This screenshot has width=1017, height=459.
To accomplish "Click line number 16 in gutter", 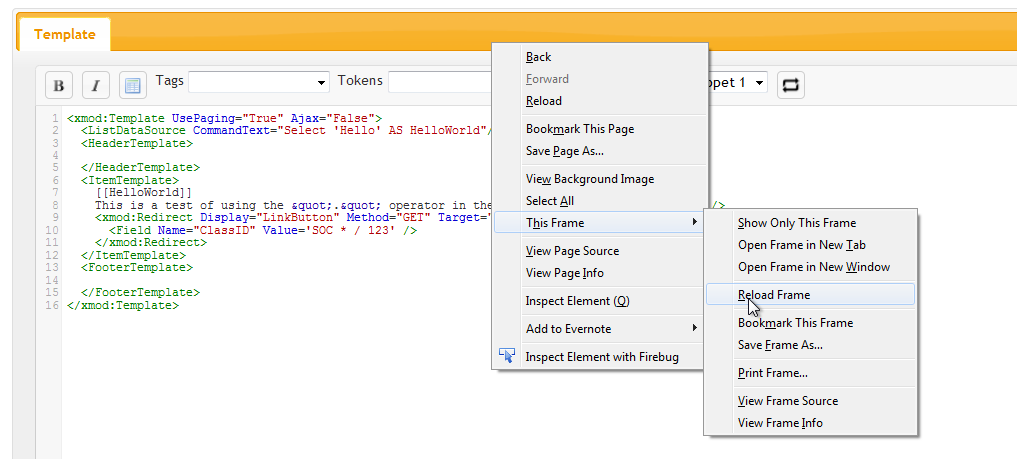I will tap(53, 305).
